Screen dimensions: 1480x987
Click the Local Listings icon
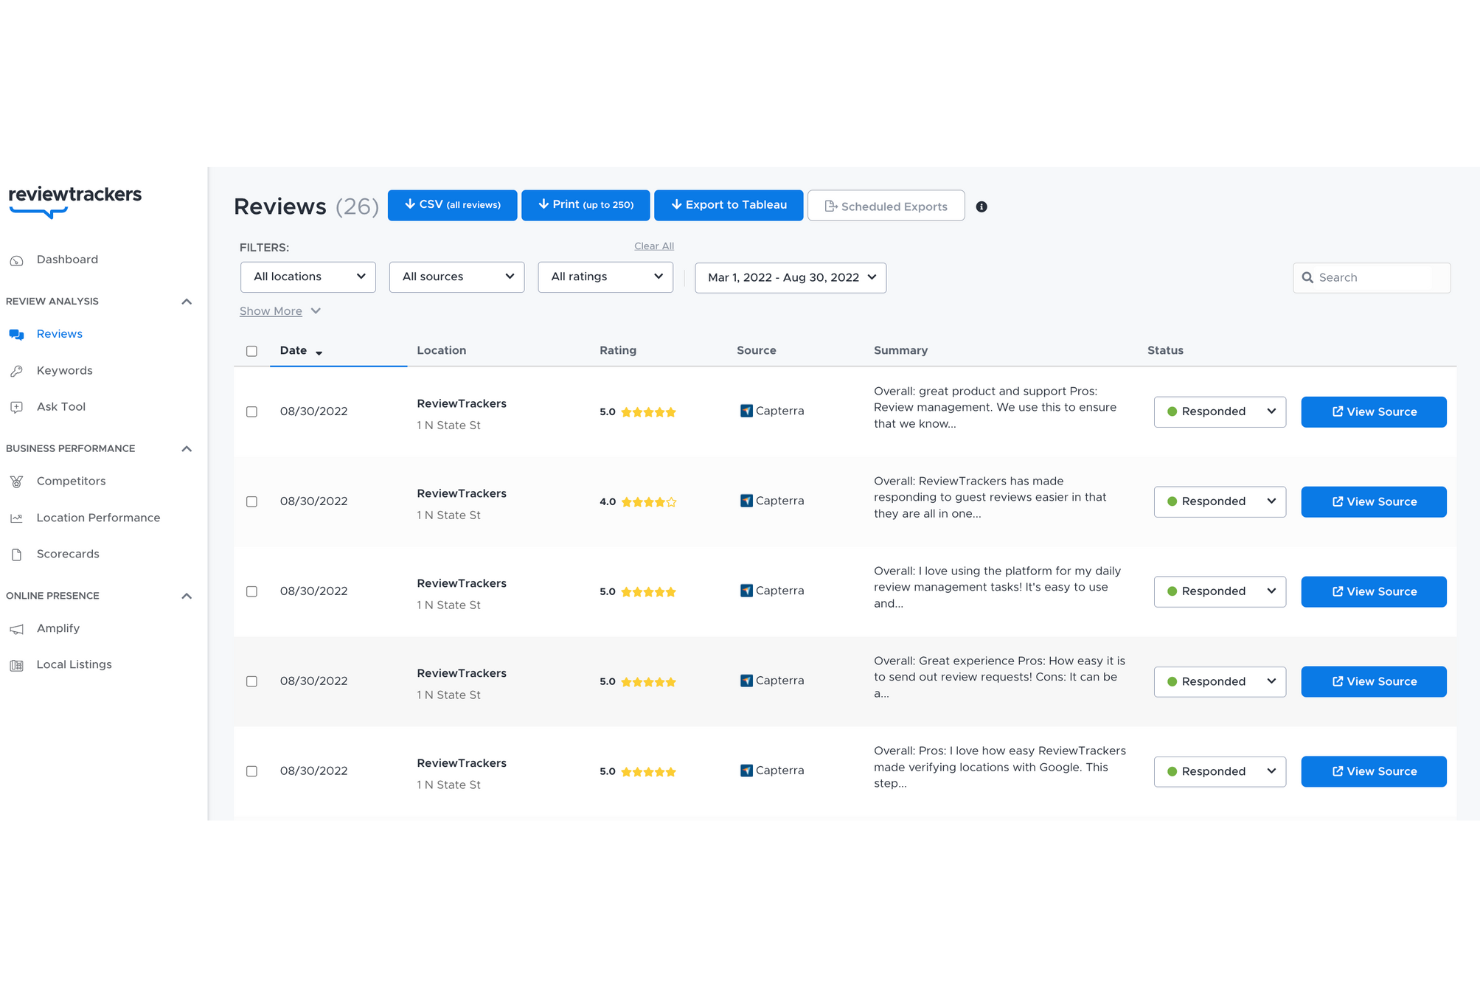pos(17,665)
